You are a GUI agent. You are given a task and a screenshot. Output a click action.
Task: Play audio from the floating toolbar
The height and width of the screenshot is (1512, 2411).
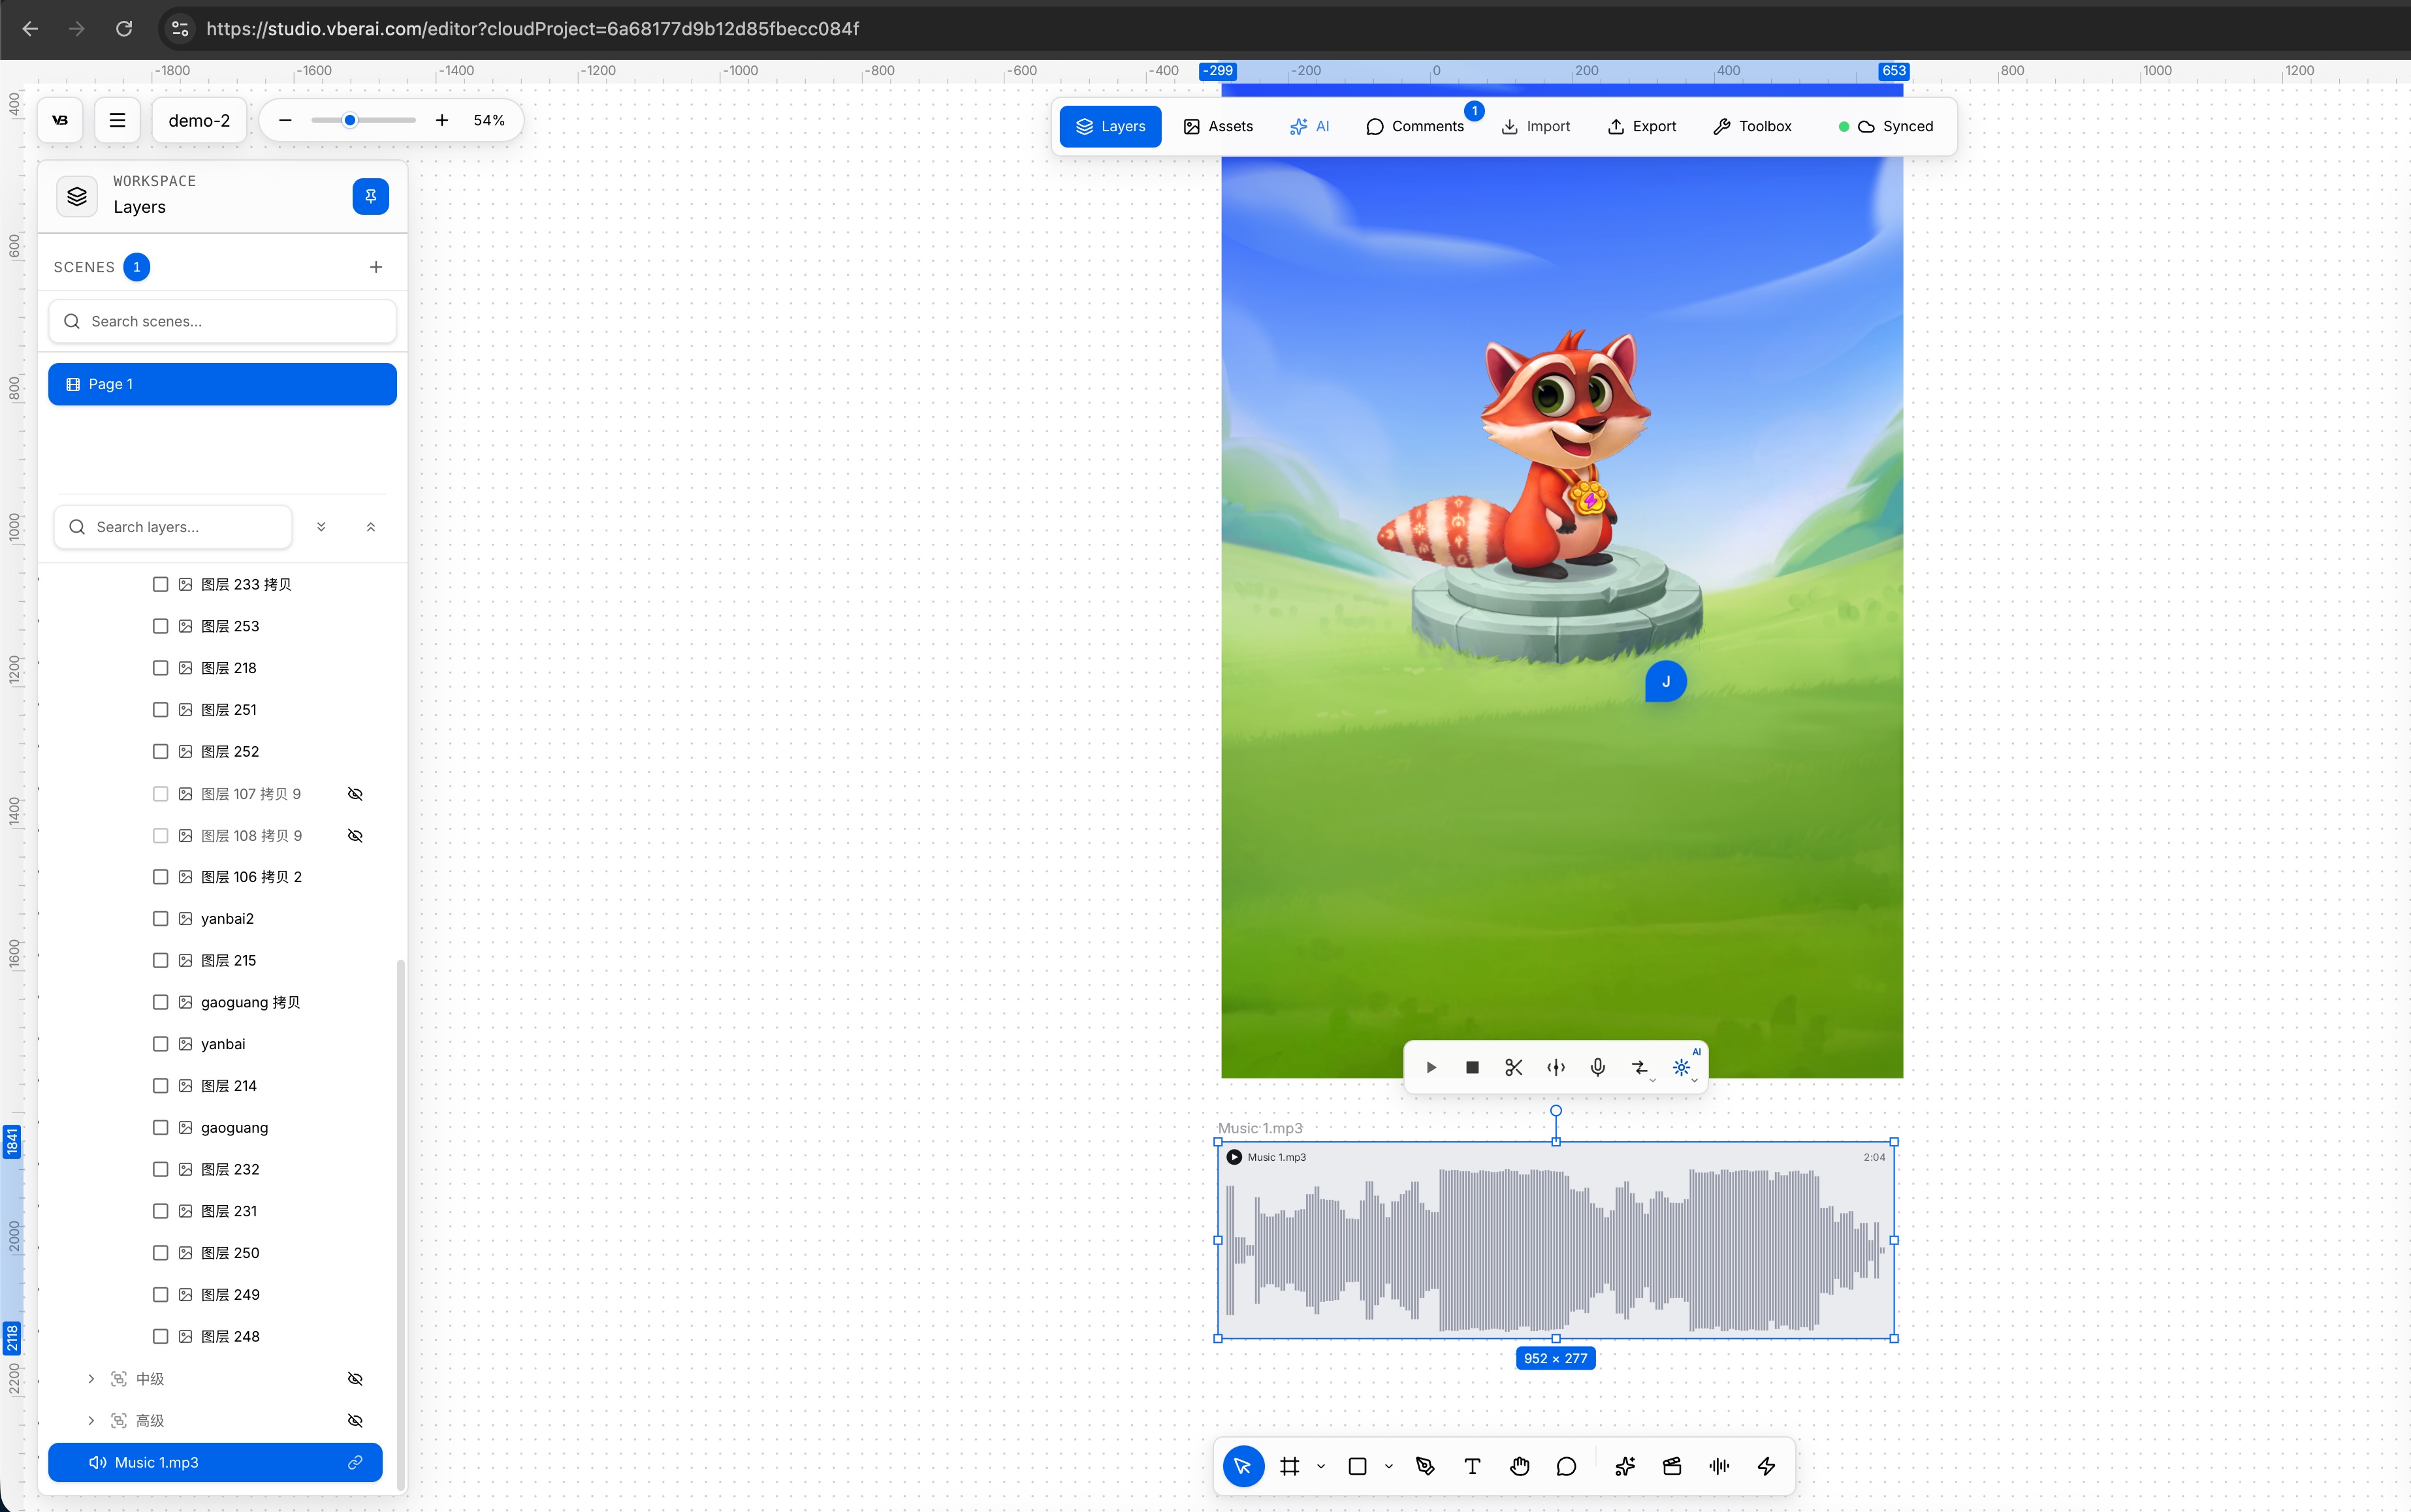[1431, 1067]
